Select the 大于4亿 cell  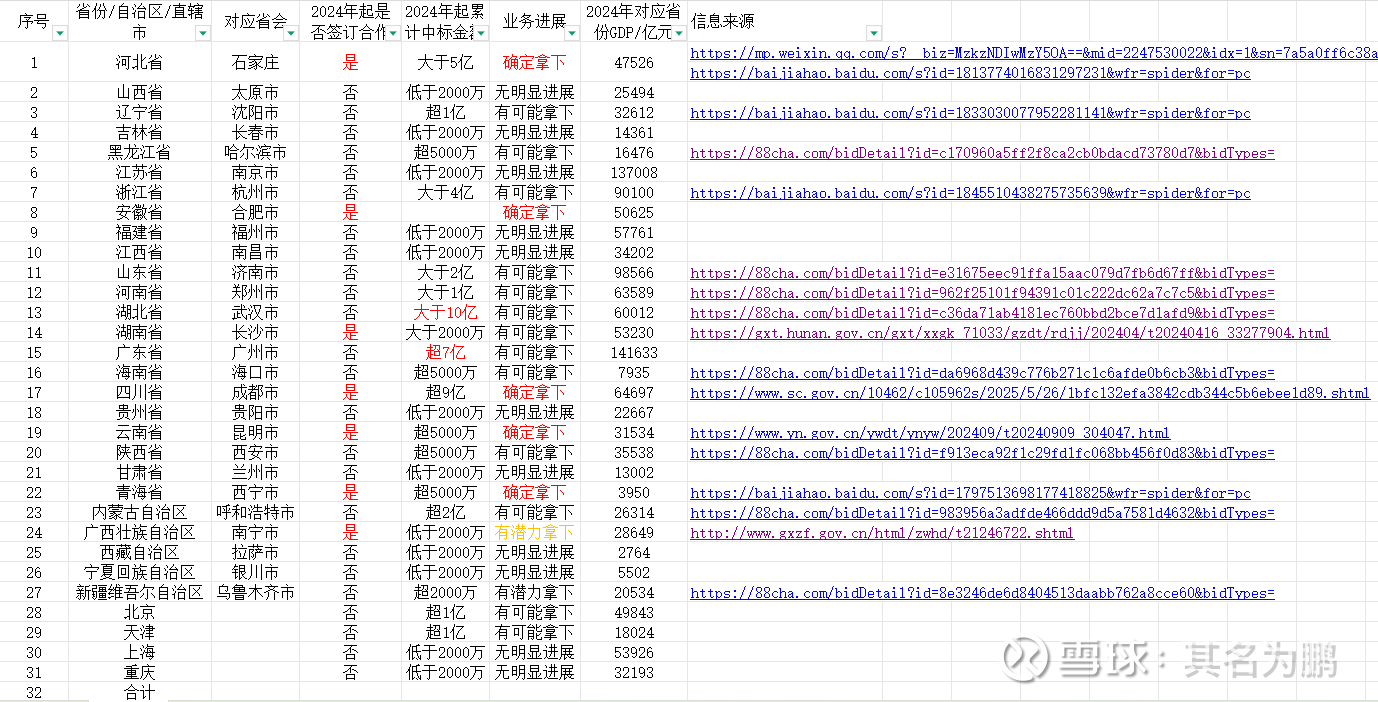(445, 192)
